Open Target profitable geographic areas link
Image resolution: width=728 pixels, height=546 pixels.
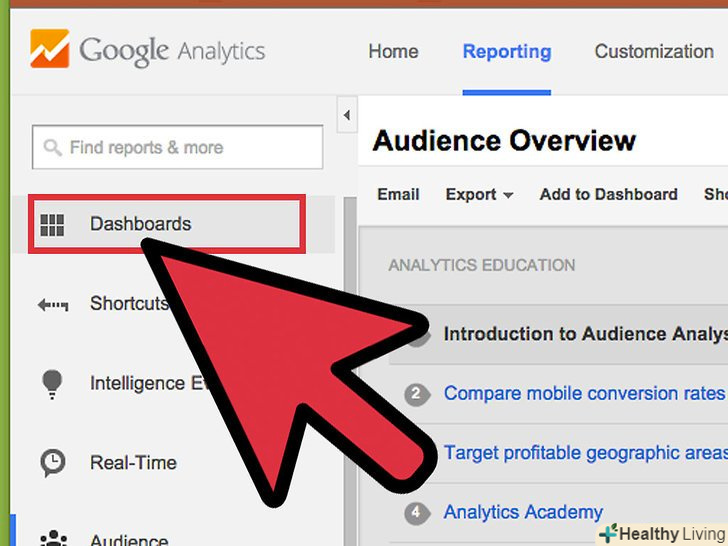tap(586, 453)
